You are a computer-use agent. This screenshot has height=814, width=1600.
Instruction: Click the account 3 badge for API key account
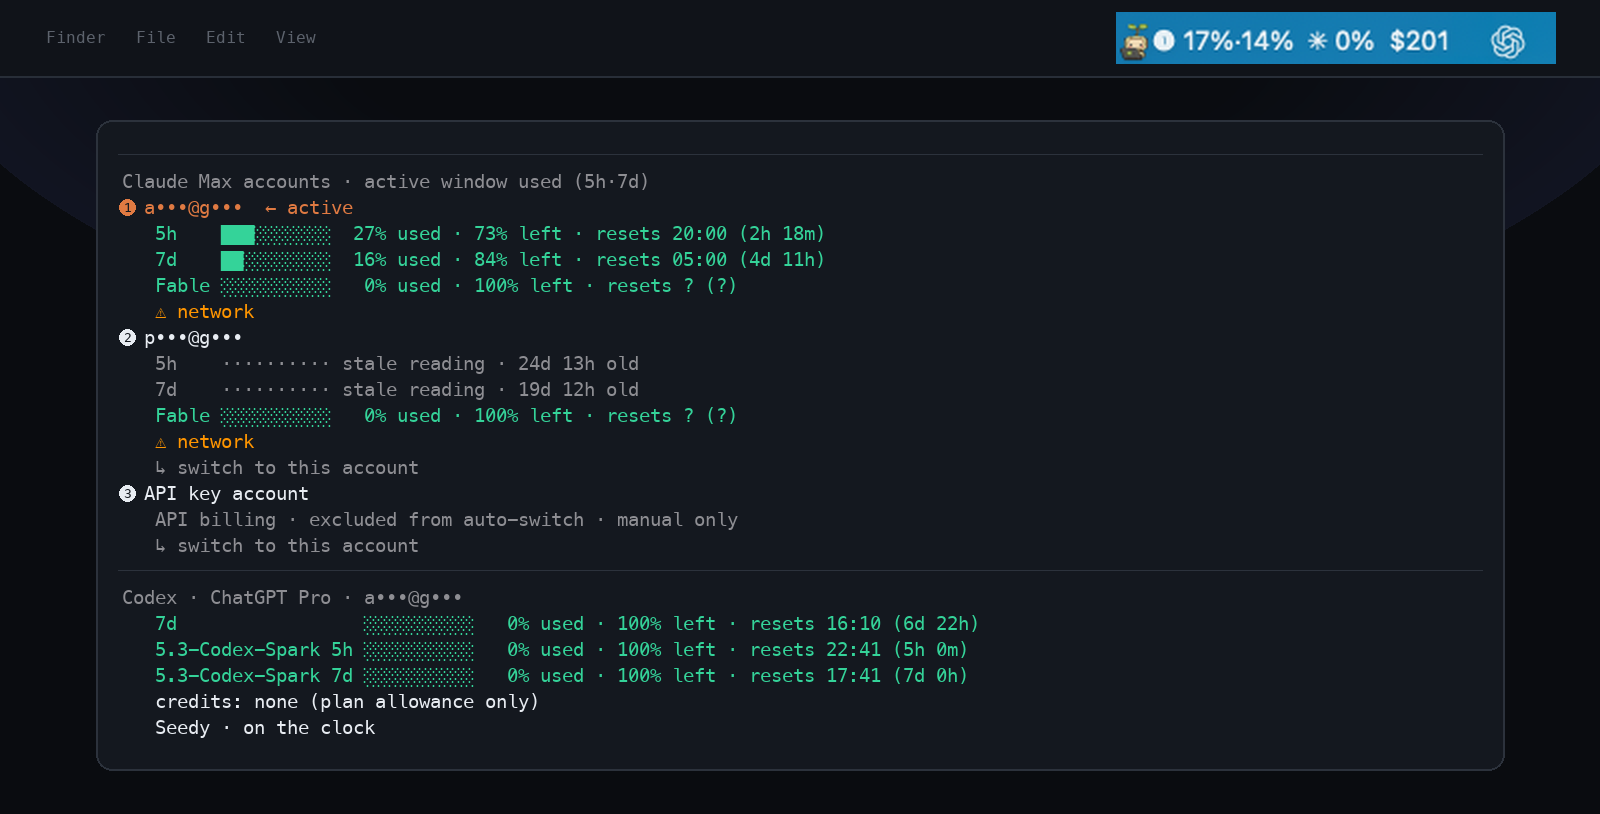(x=127, y=493)
